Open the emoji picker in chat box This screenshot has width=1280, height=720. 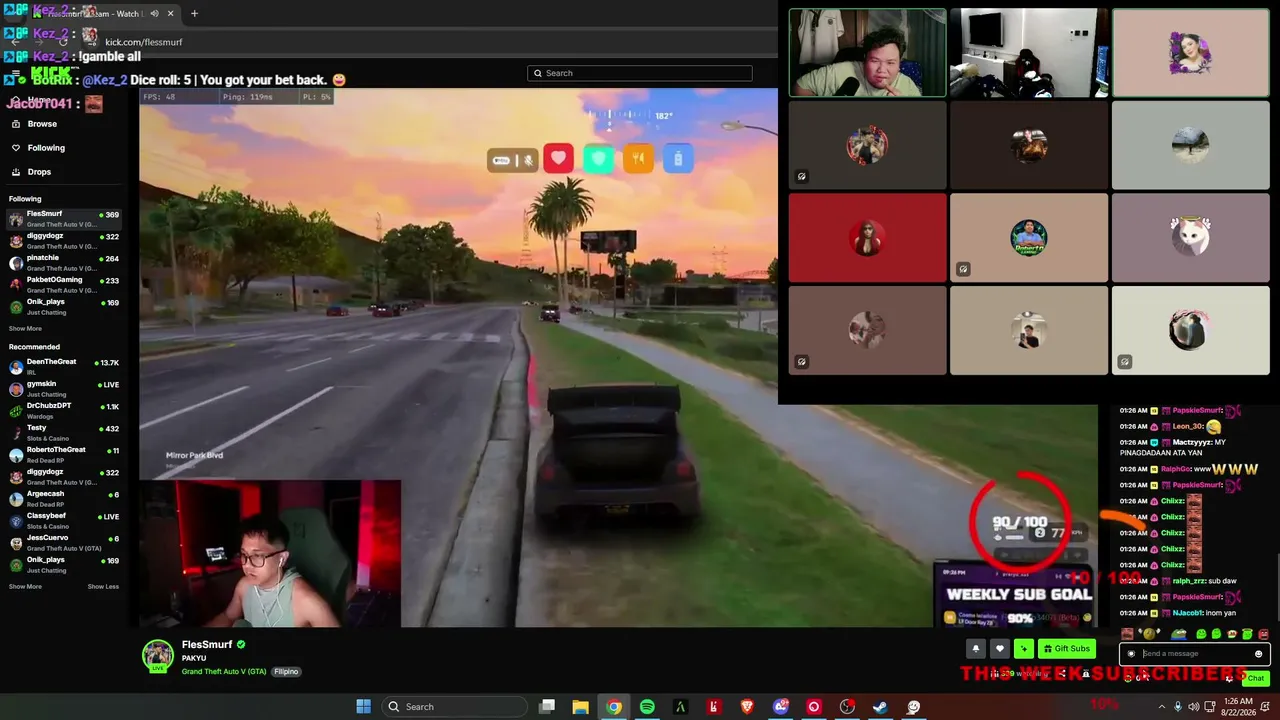pyautogui.click(x=1258, y=654)
